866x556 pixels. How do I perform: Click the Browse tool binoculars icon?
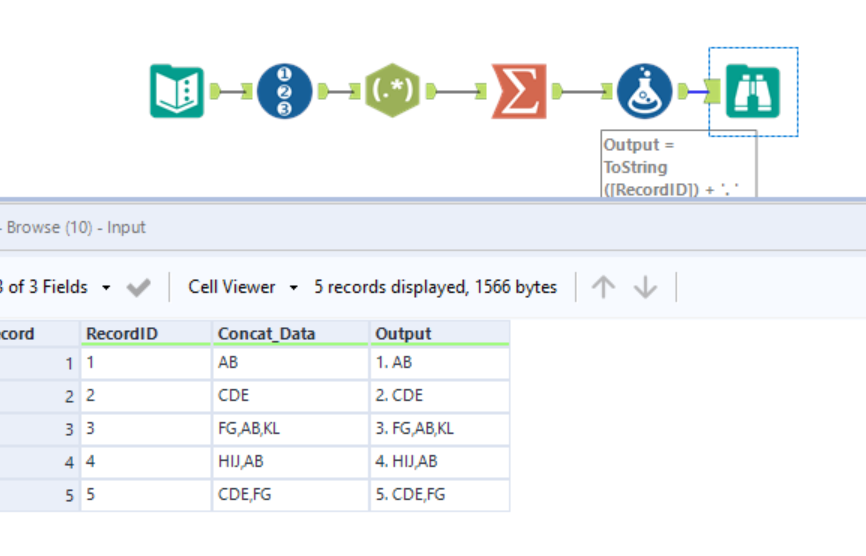pos(752,91)
